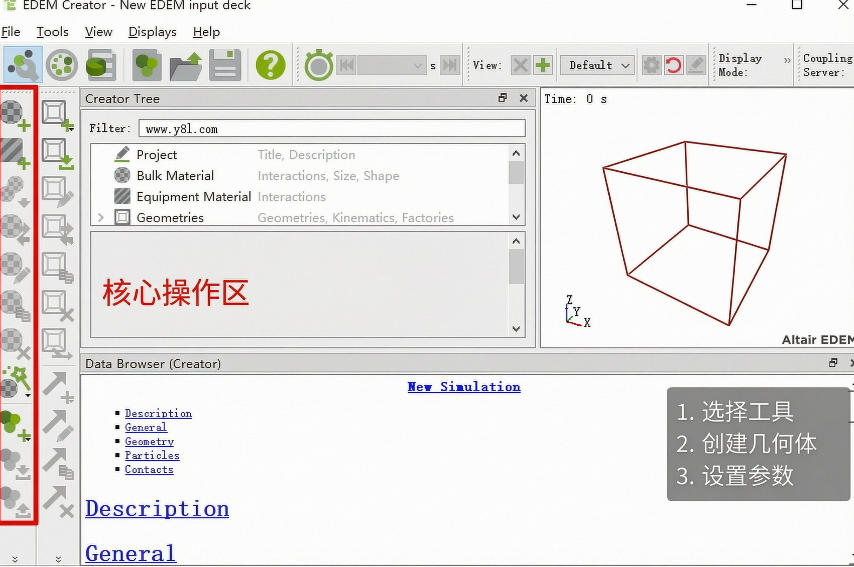The height and width of the screenshot is (567, 854).
Task: Expand toolbar overflow next to Display Mode
Action: [x=786, y=60]
